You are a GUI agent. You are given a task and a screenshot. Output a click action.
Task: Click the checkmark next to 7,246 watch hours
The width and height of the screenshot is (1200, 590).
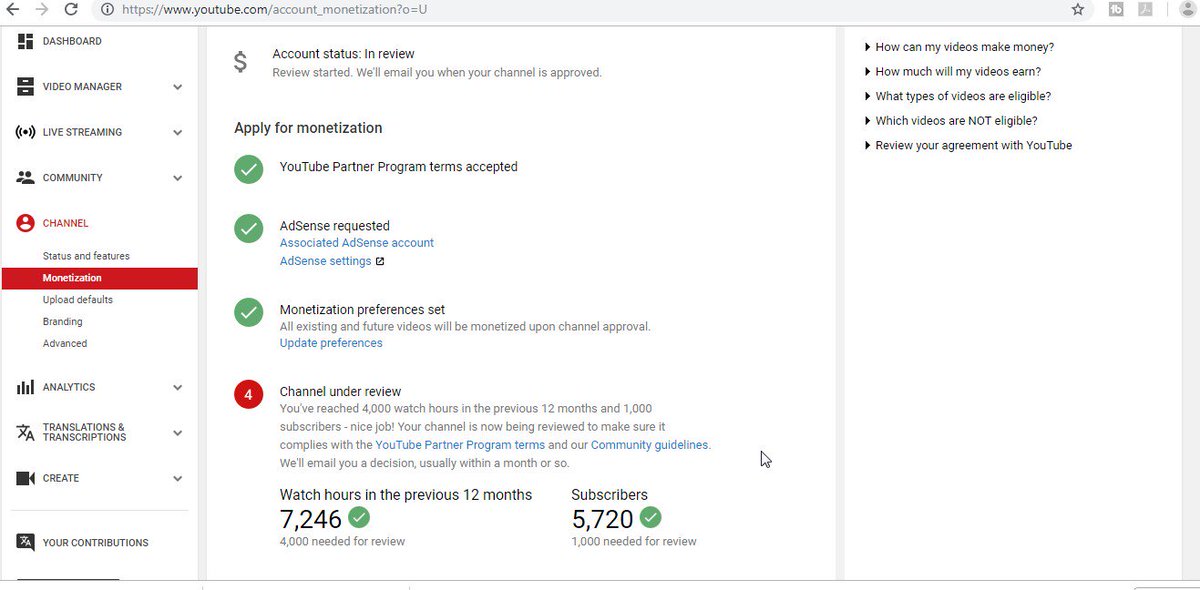359,518
